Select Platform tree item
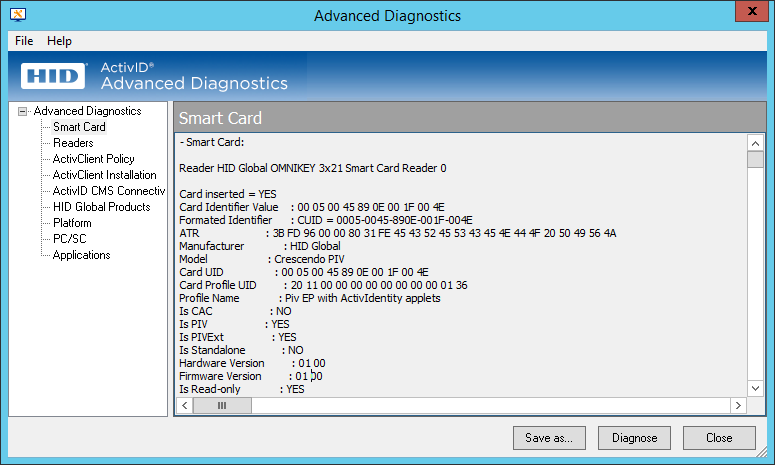Image resolution: width=775 pixels, height=465 pixels. click(x=72, y=223)
